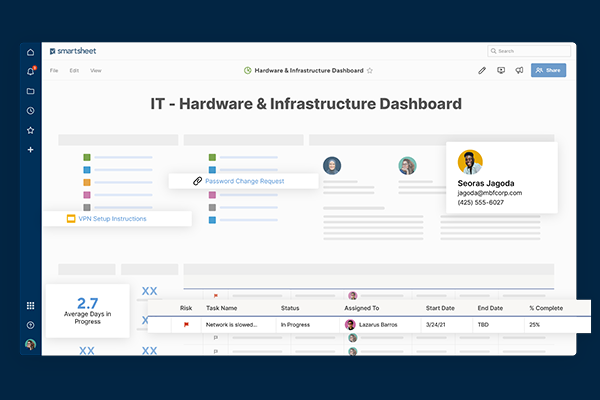Open the Browse folder icon
Screen dimensions: 600x400
coord(31,91)
